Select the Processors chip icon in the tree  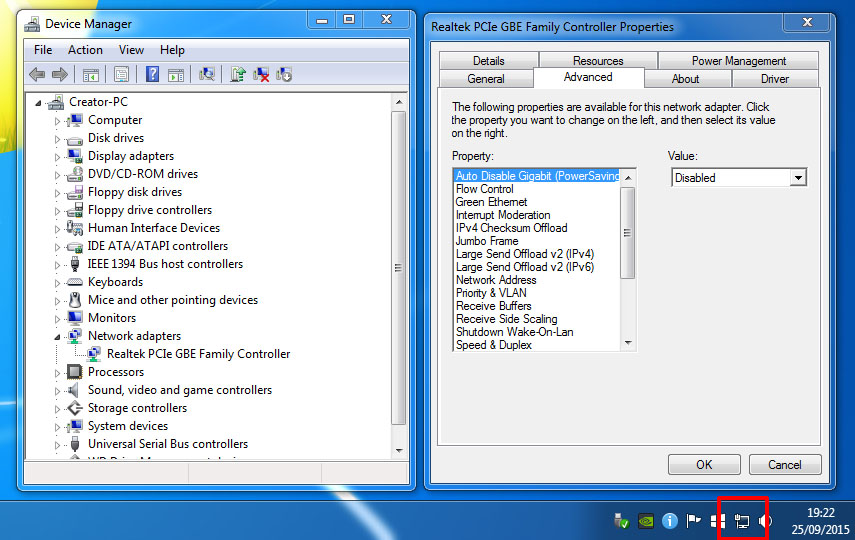[75, 372]
